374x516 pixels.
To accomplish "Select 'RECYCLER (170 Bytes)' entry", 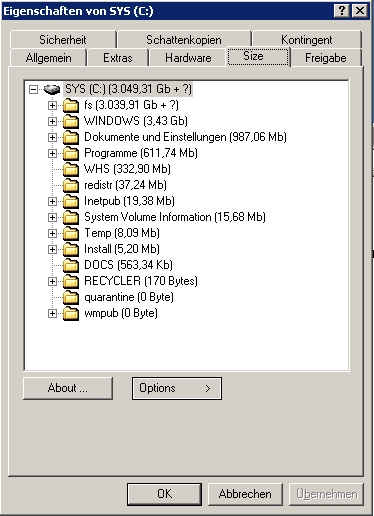I will (141, 281).
